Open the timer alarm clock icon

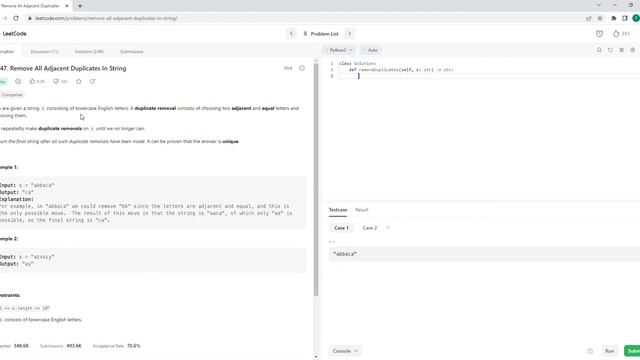coord(599,34)
